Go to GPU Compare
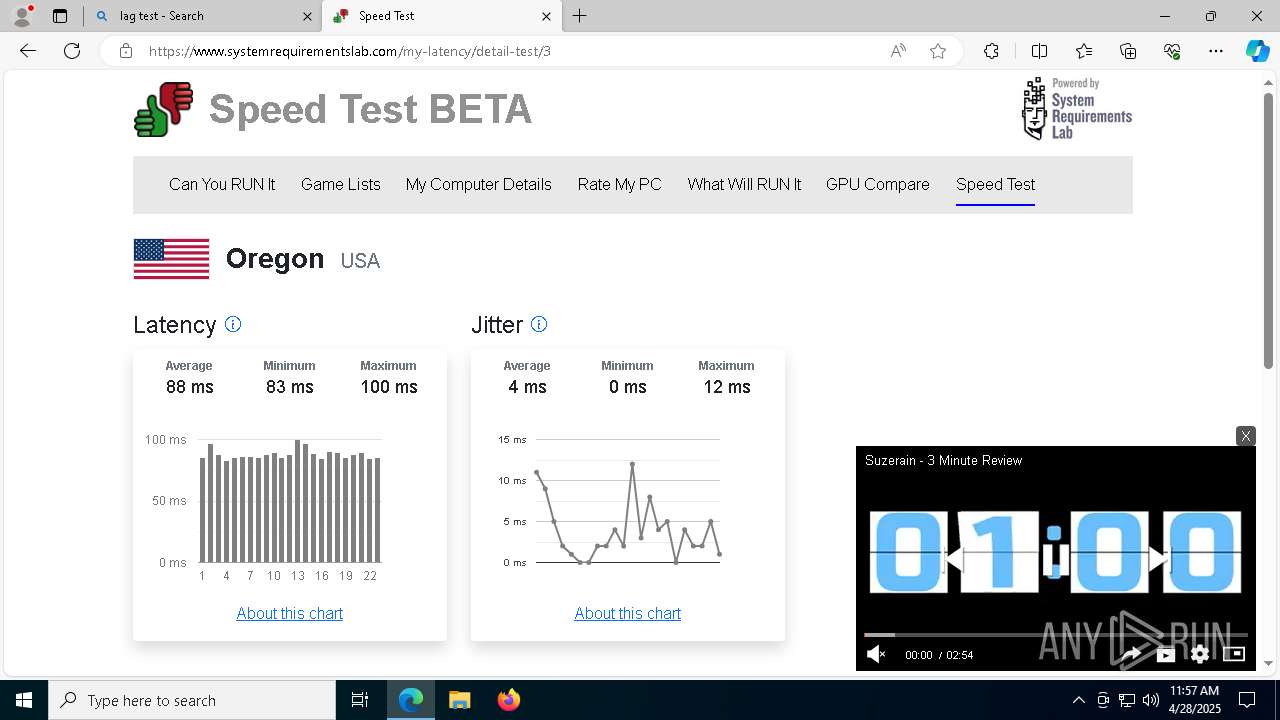This screenshot has height=720, width=1280. pyautogui.click(x=878, y=184)
